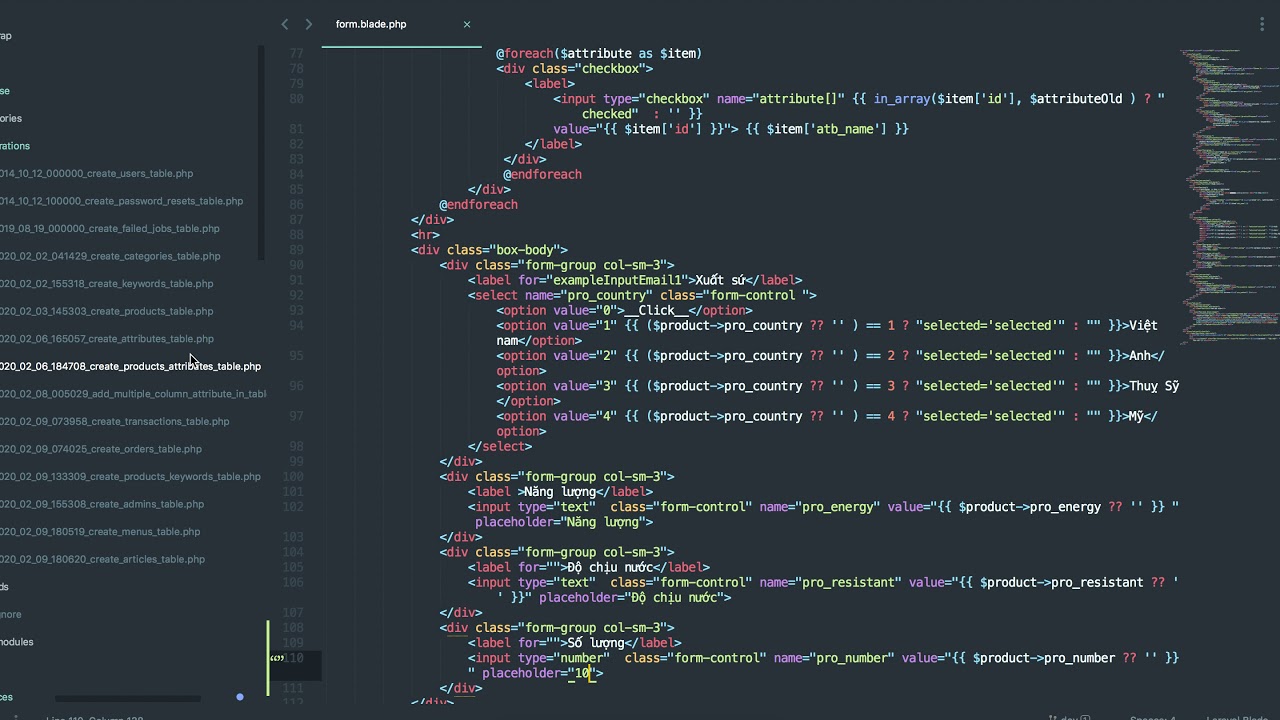Select the form.blade.php tab
The width and height of the screenshot is (1280, 720).
(371, 24)
